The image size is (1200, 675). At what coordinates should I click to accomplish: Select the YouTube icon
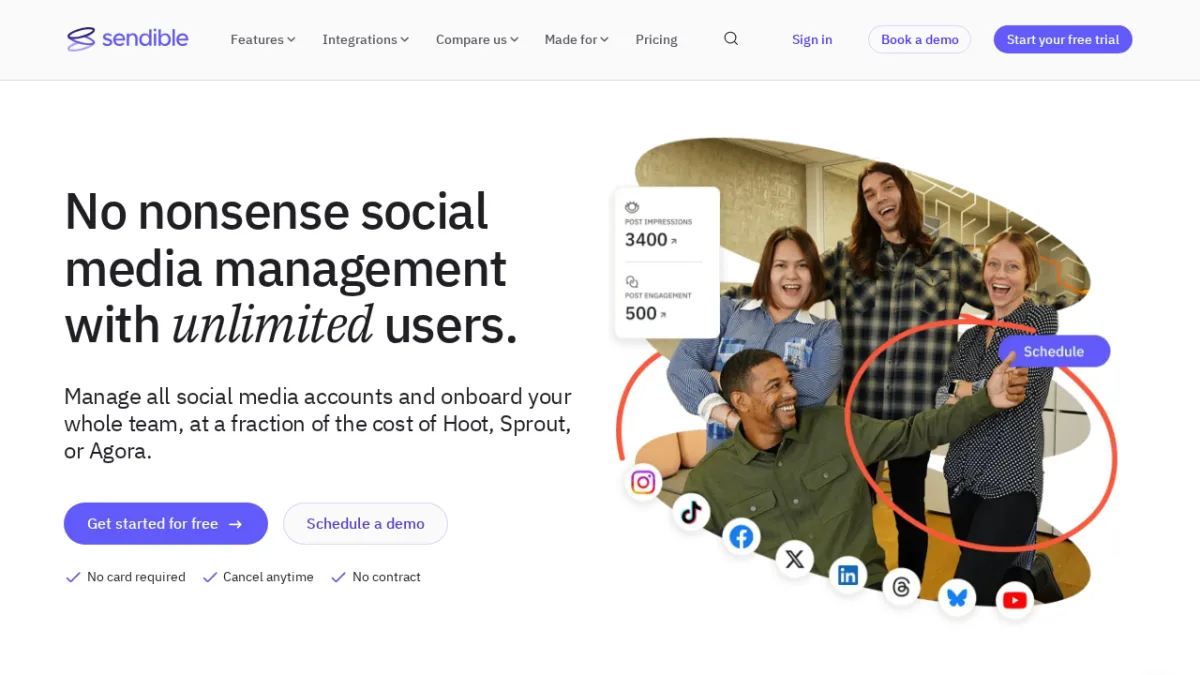pos(1015,600)
